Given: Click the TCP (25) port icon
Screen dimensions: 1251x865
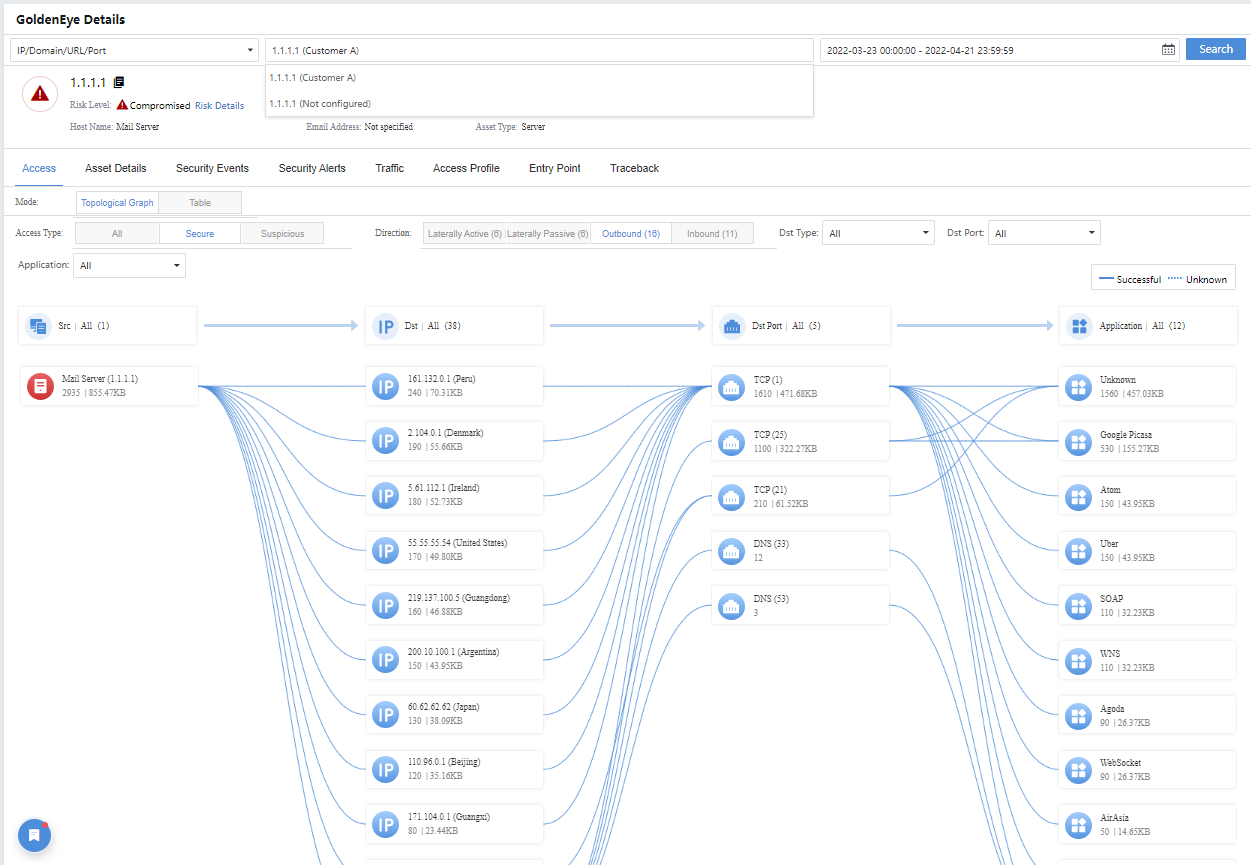Looking at the screenshot, I should coord(731,441).
